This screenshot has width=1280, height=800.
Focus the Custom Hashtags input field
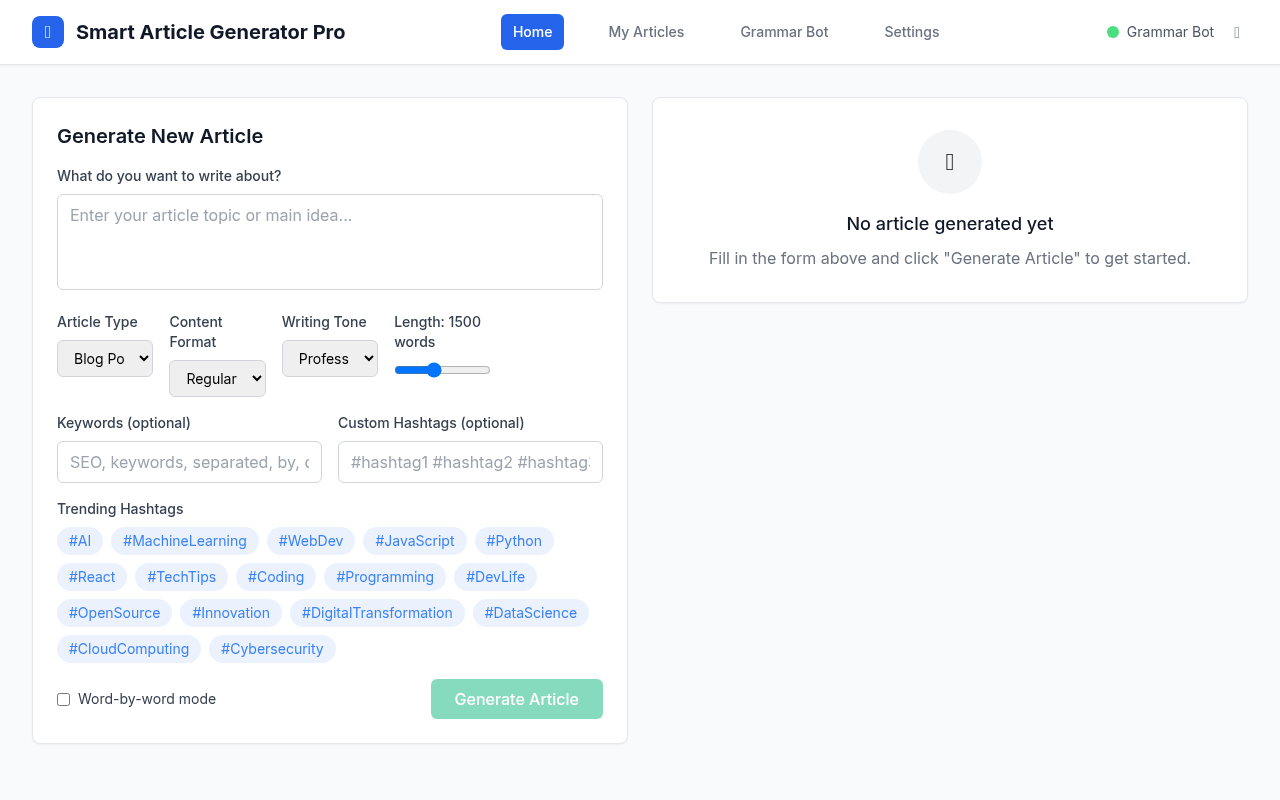470,462
